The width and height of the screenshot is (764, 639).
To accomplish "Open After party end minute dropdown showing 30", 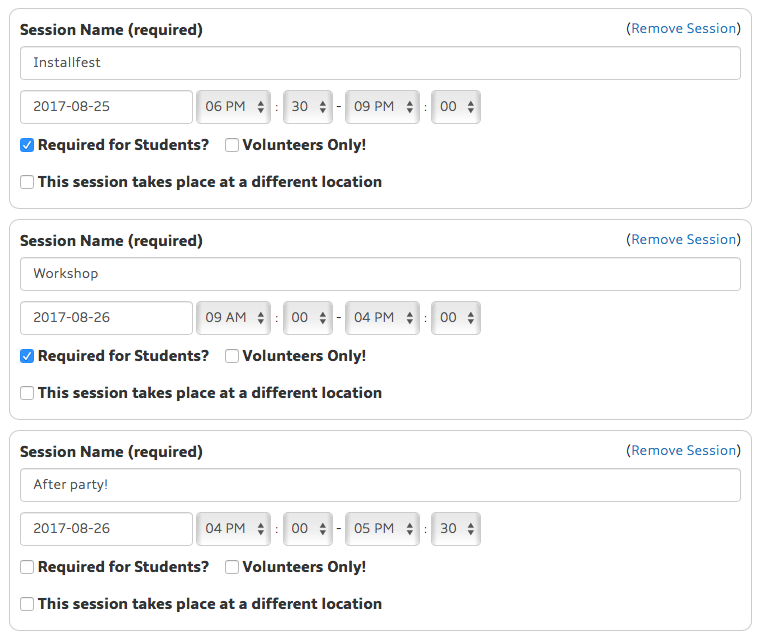I will point(456,529).
